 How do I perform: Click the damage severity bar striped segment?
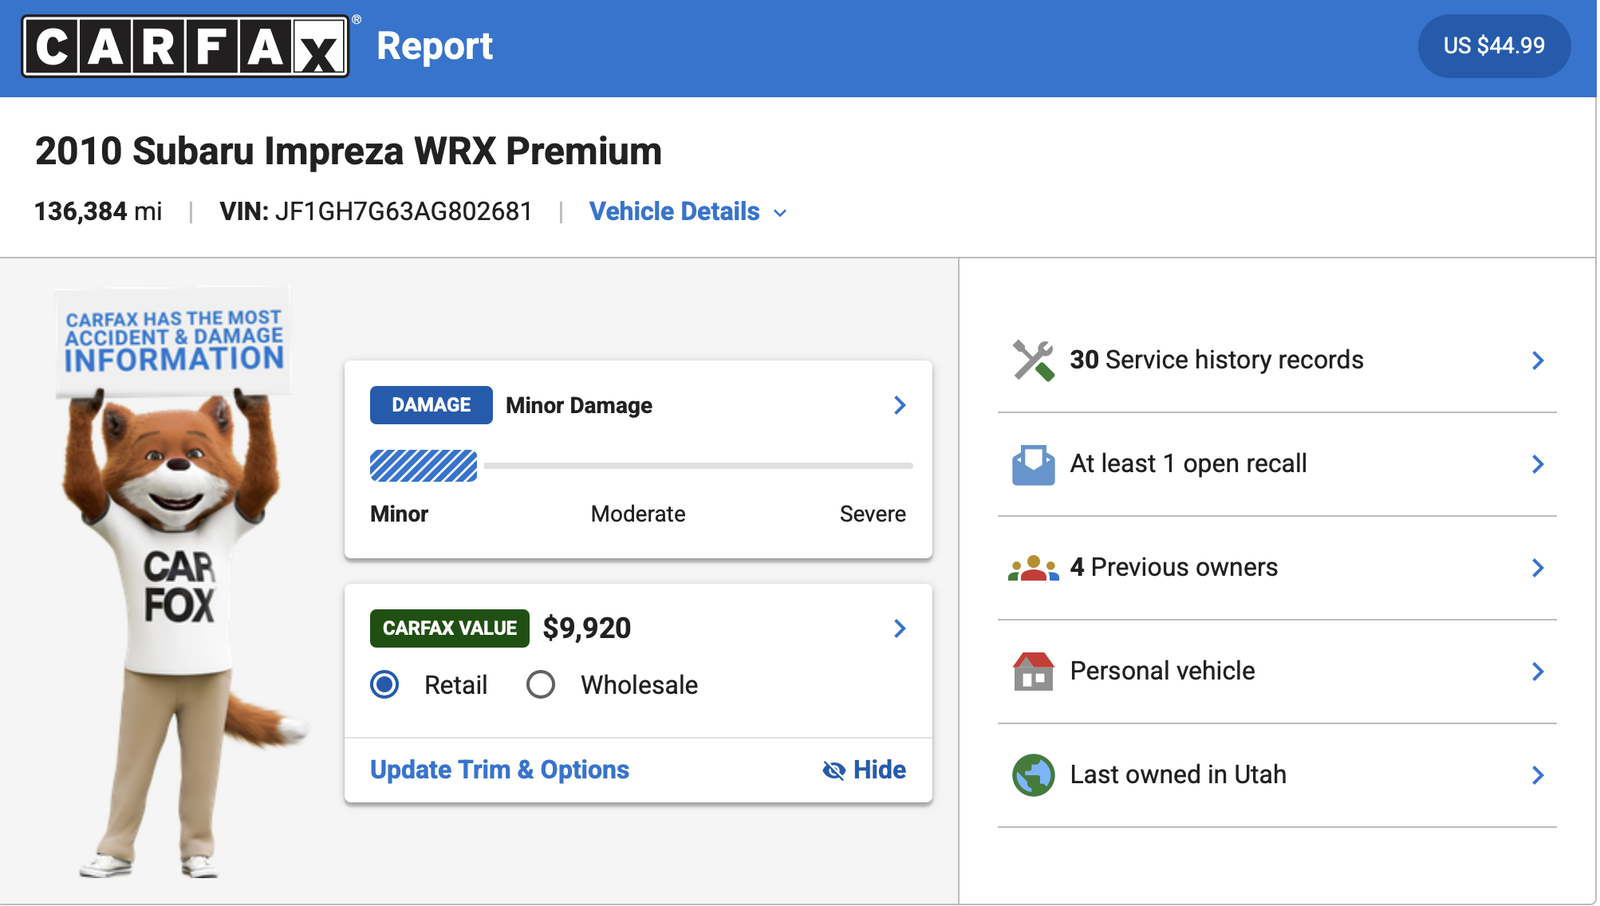424,466
